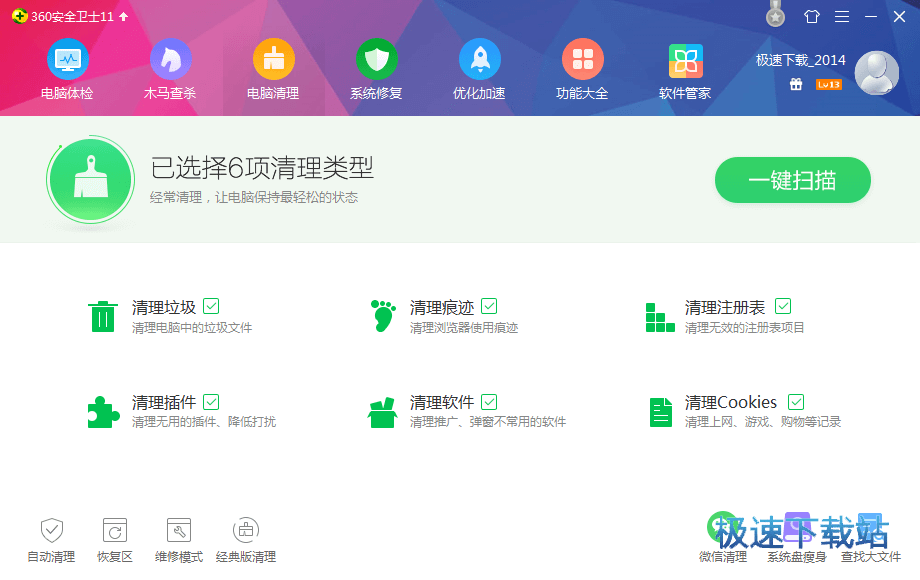
Task: Open the 系统修复 shield icon
Action: click(377, 59)
